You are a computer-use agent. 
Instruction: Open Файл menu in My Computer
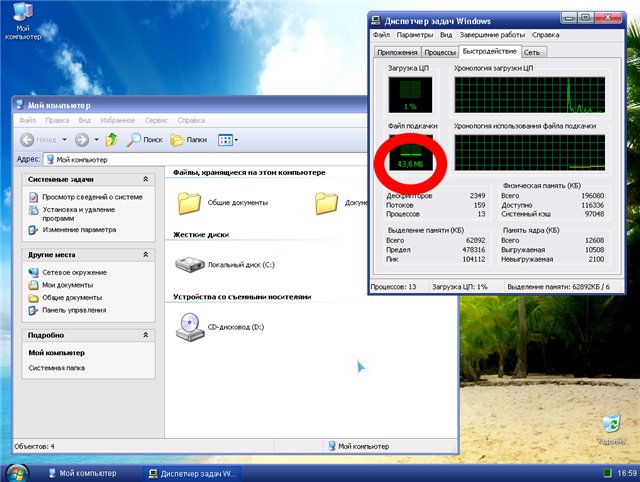coord(27,120)
